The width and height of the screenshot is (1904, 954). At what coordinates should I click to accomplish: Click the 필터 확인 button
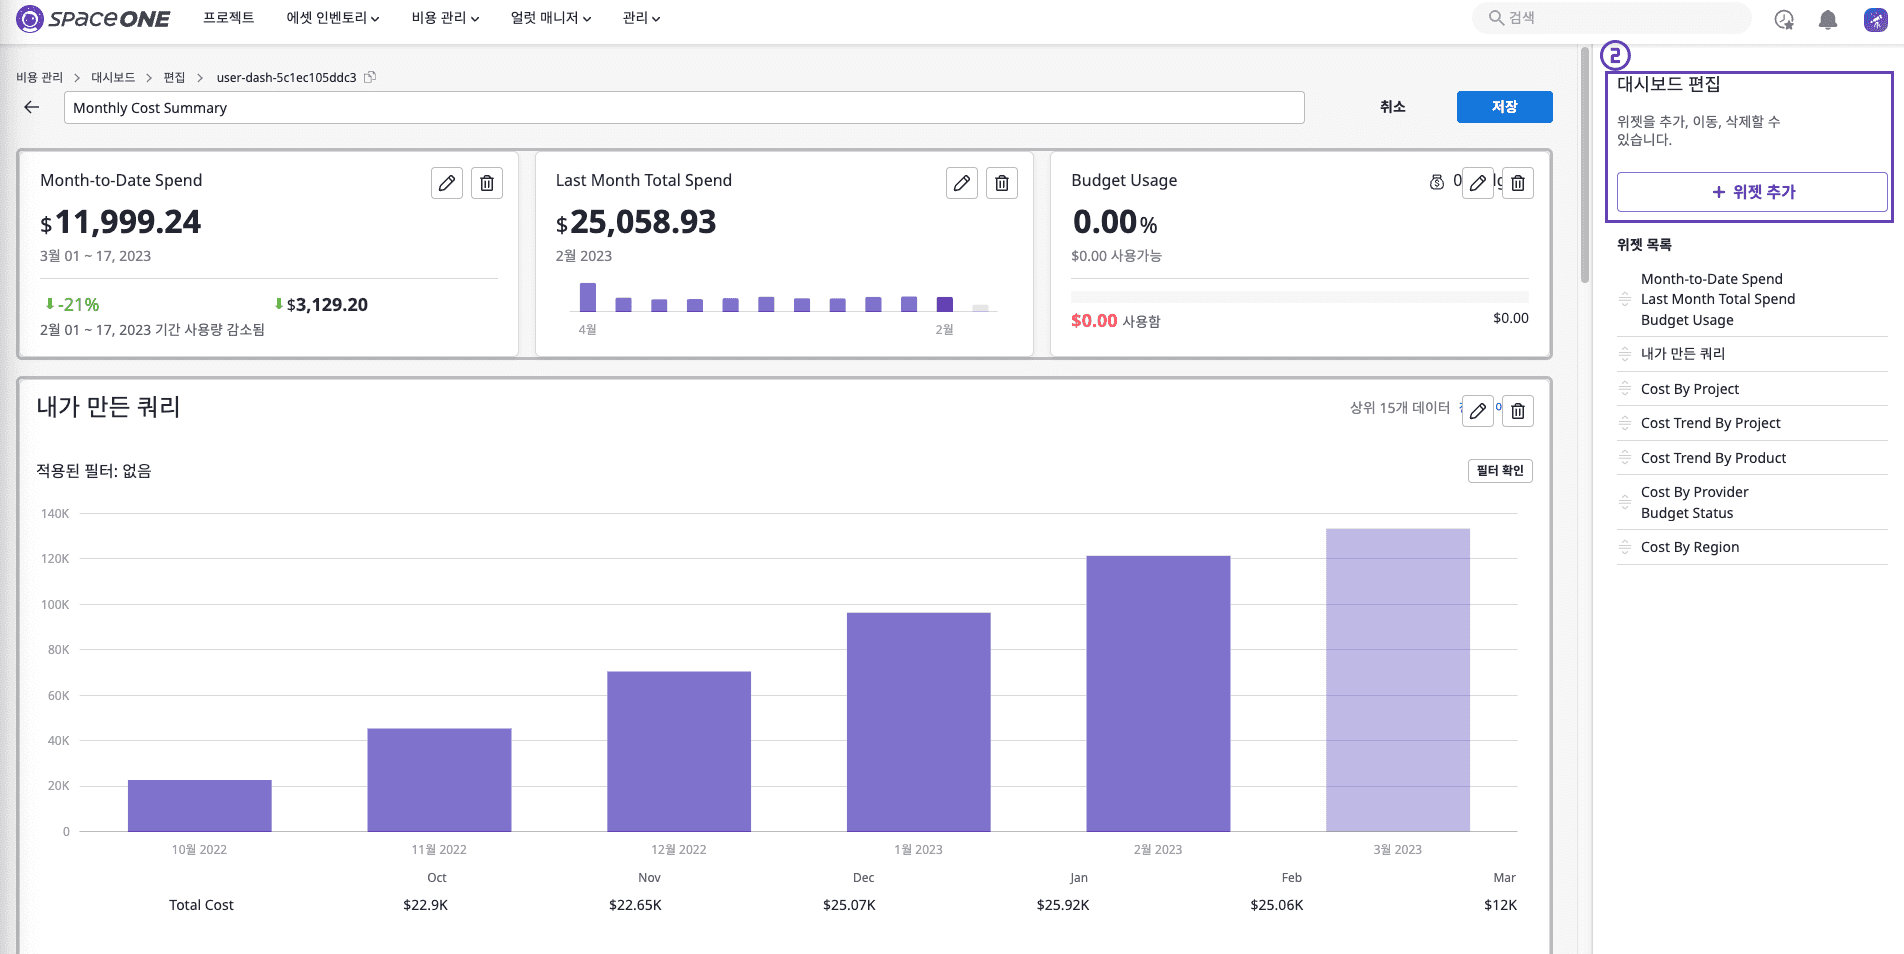click(1500, 471)
